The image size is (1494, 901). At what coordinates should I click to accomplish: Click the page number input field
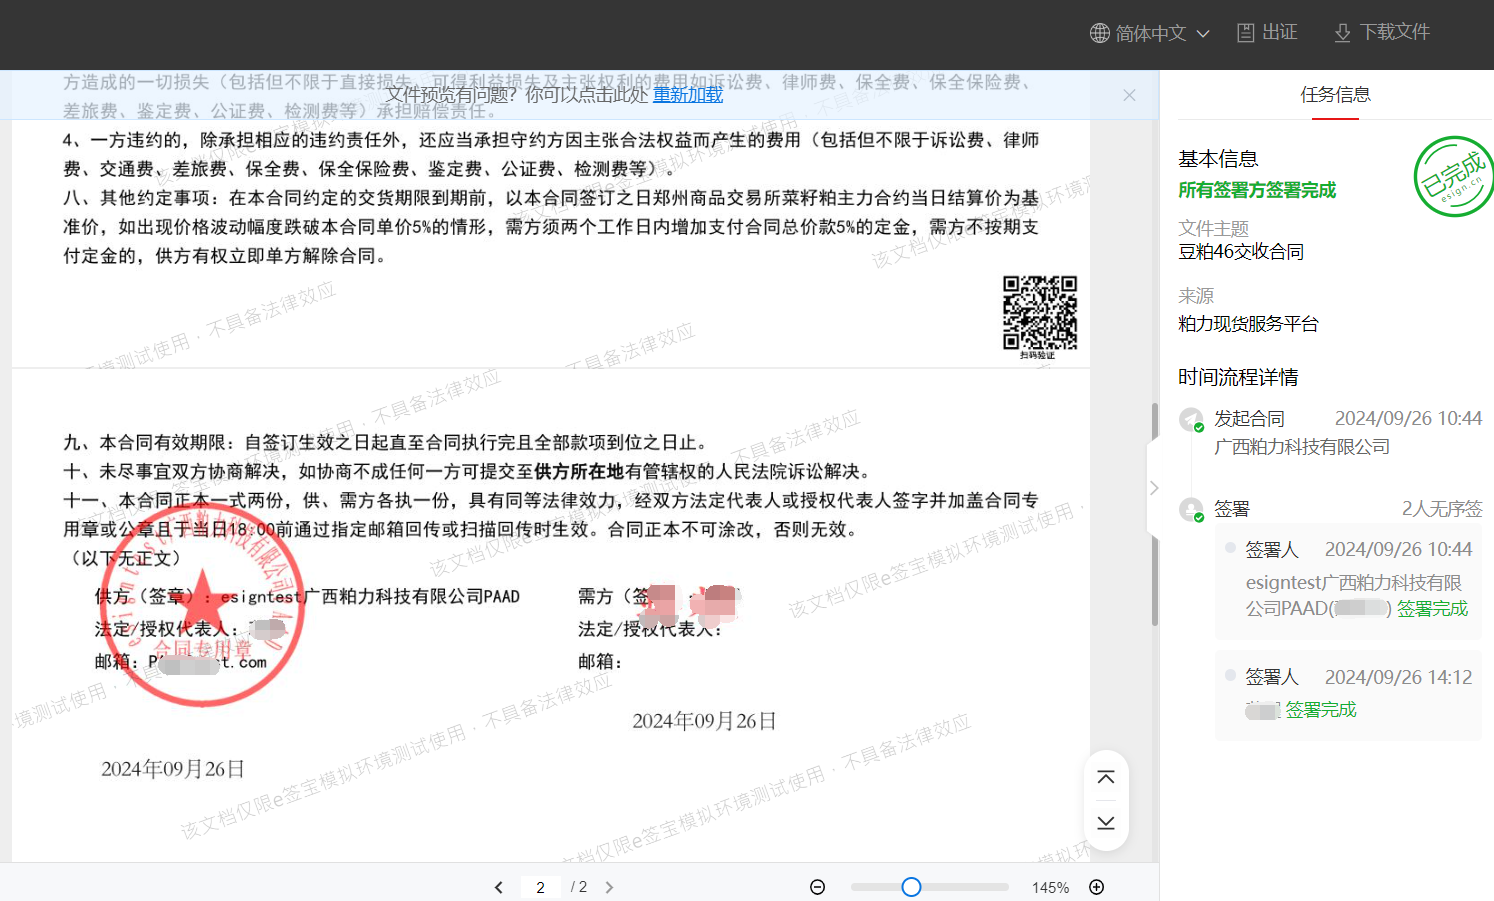coord(540,887)
